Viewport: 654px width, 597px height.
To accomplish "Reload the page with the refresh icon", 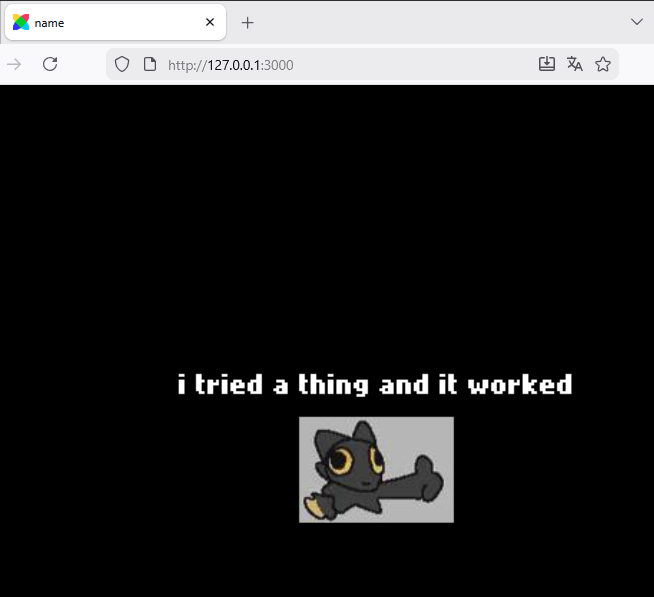I will point(50,64).
